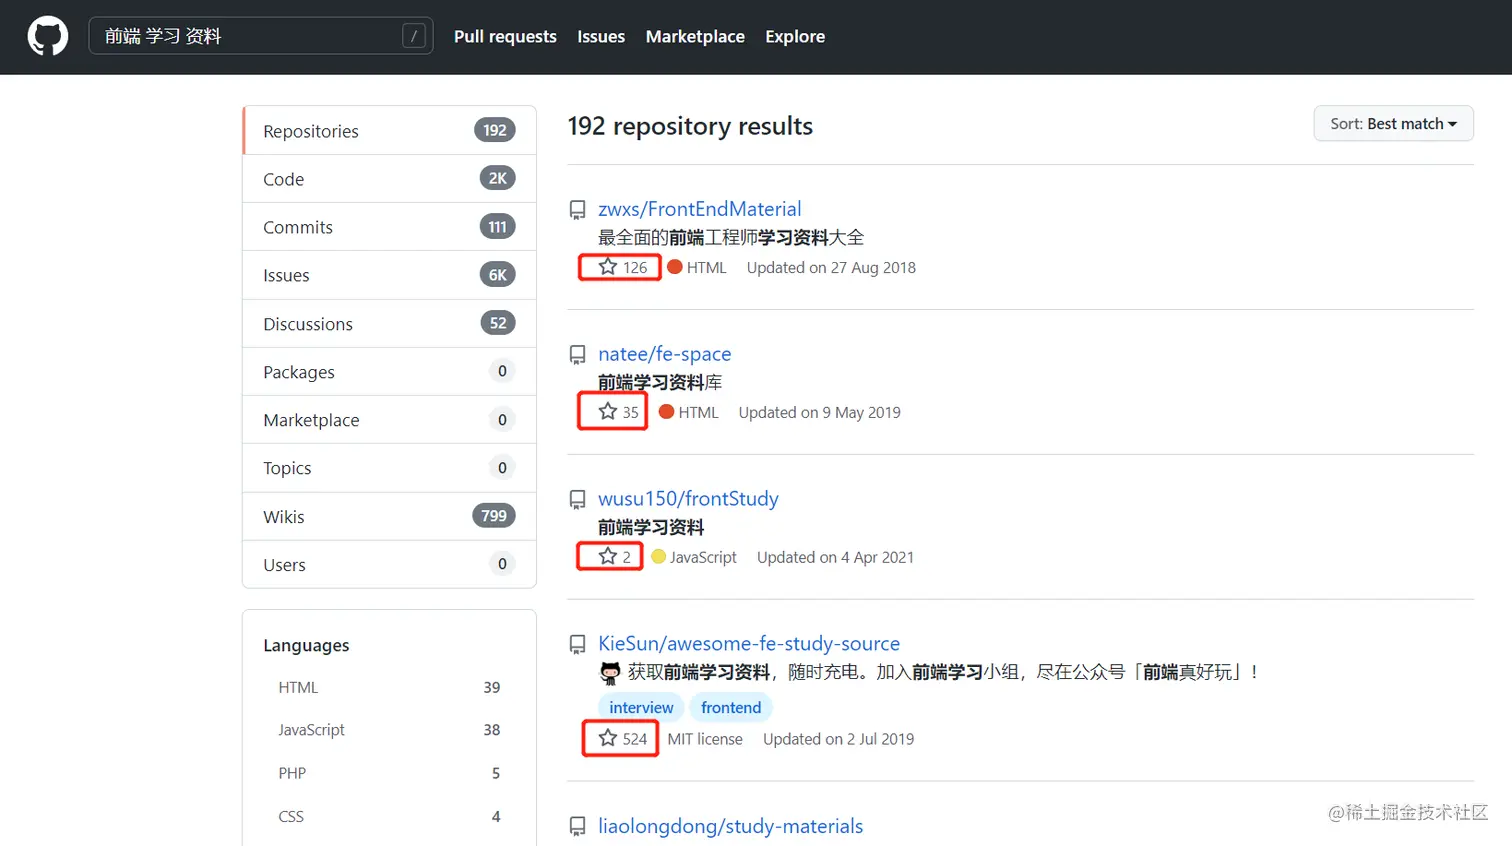Focus the search box containing 前端 学习 资料

(261, 36)
